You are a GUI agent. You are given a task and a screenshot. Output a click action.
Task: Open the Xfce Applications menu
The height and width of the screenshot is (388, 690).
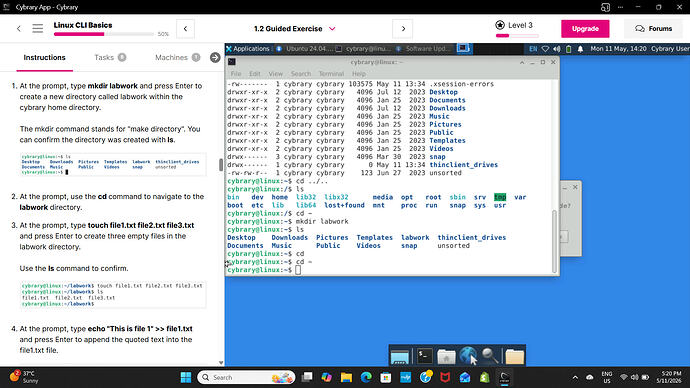(247, 49)
